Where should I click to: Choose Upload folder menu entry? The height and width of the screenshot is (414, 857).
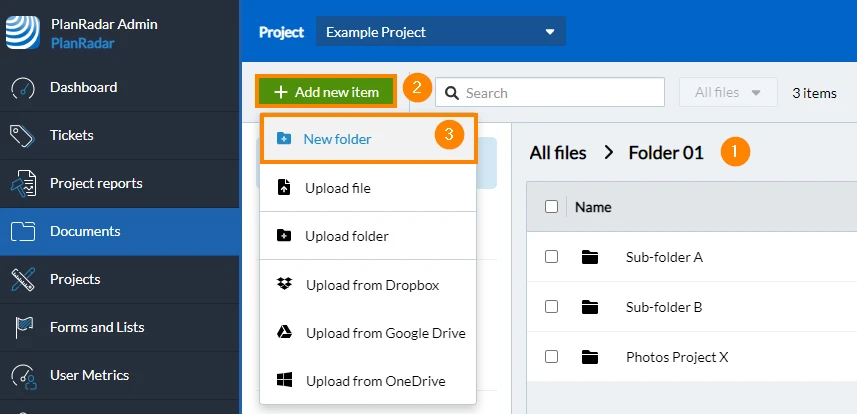click(x=368, y=236)
